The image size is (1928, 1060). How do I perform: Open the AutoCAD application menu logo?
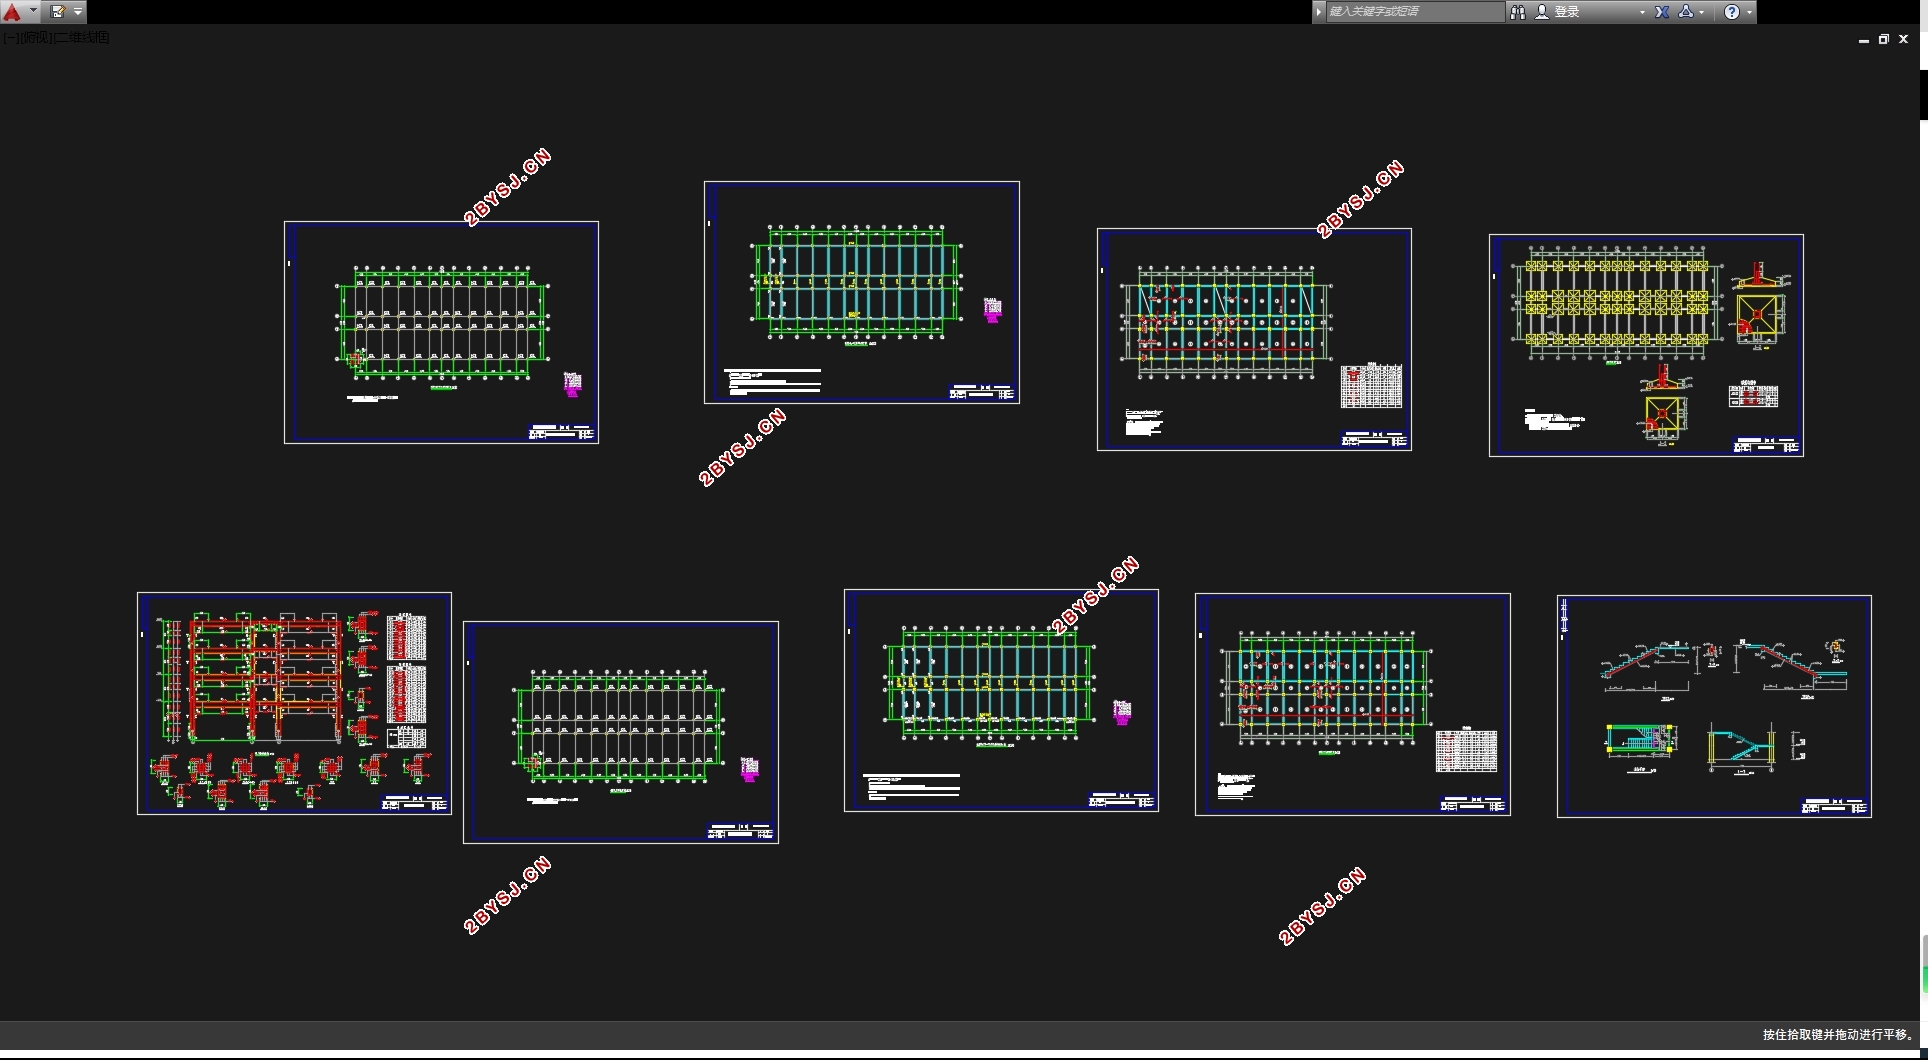13,12
